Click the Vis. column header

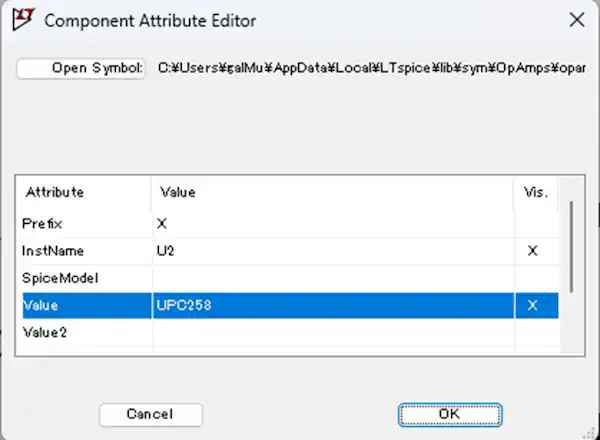point(535,192)
